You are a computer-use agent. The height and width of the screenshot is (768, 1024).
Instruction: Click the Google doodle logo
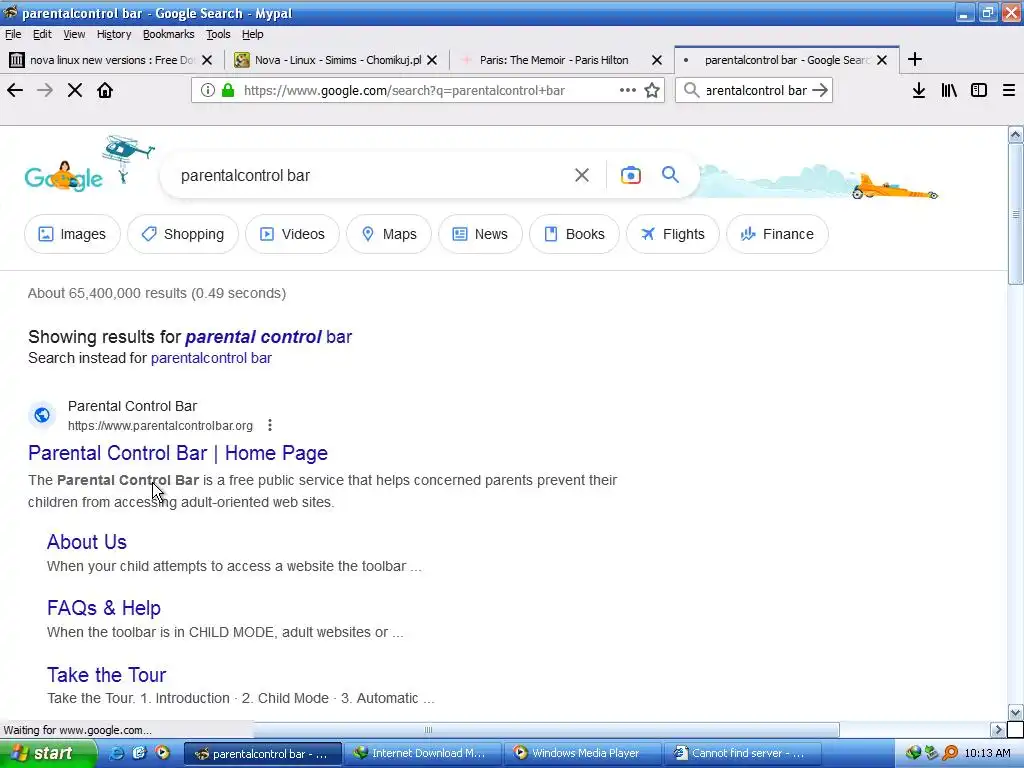64,177
